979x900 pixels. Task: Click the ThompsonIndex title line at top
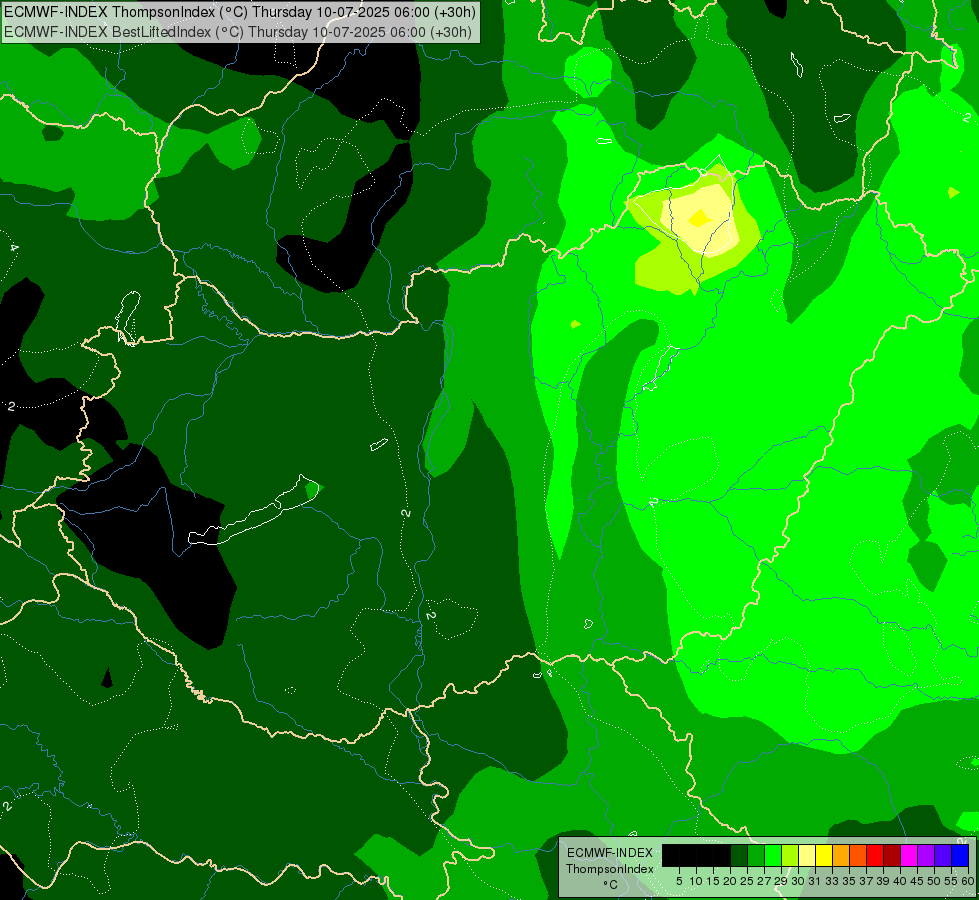point(240,12)
